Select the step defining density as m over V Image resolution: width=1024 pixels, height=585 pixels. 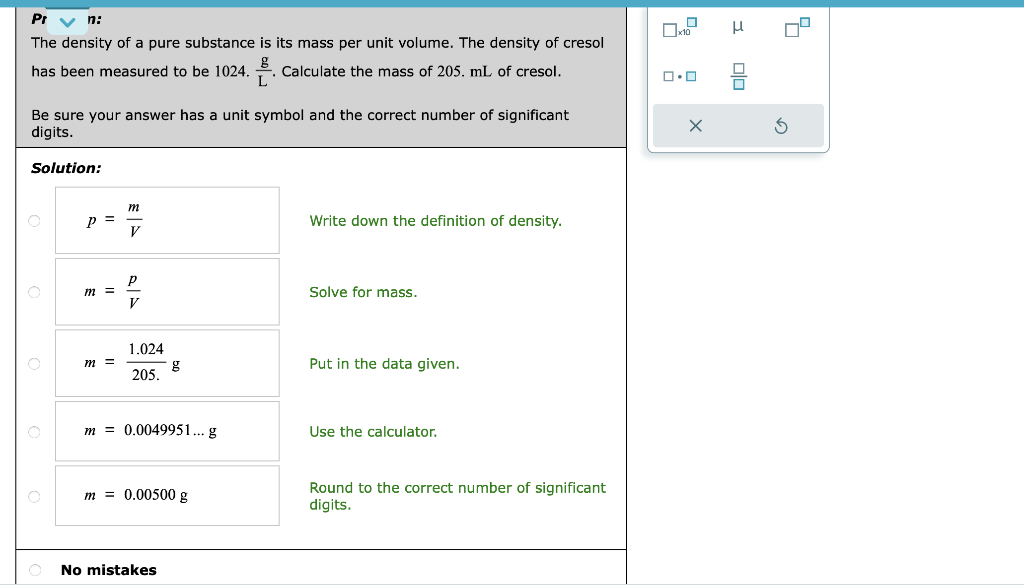33,220
